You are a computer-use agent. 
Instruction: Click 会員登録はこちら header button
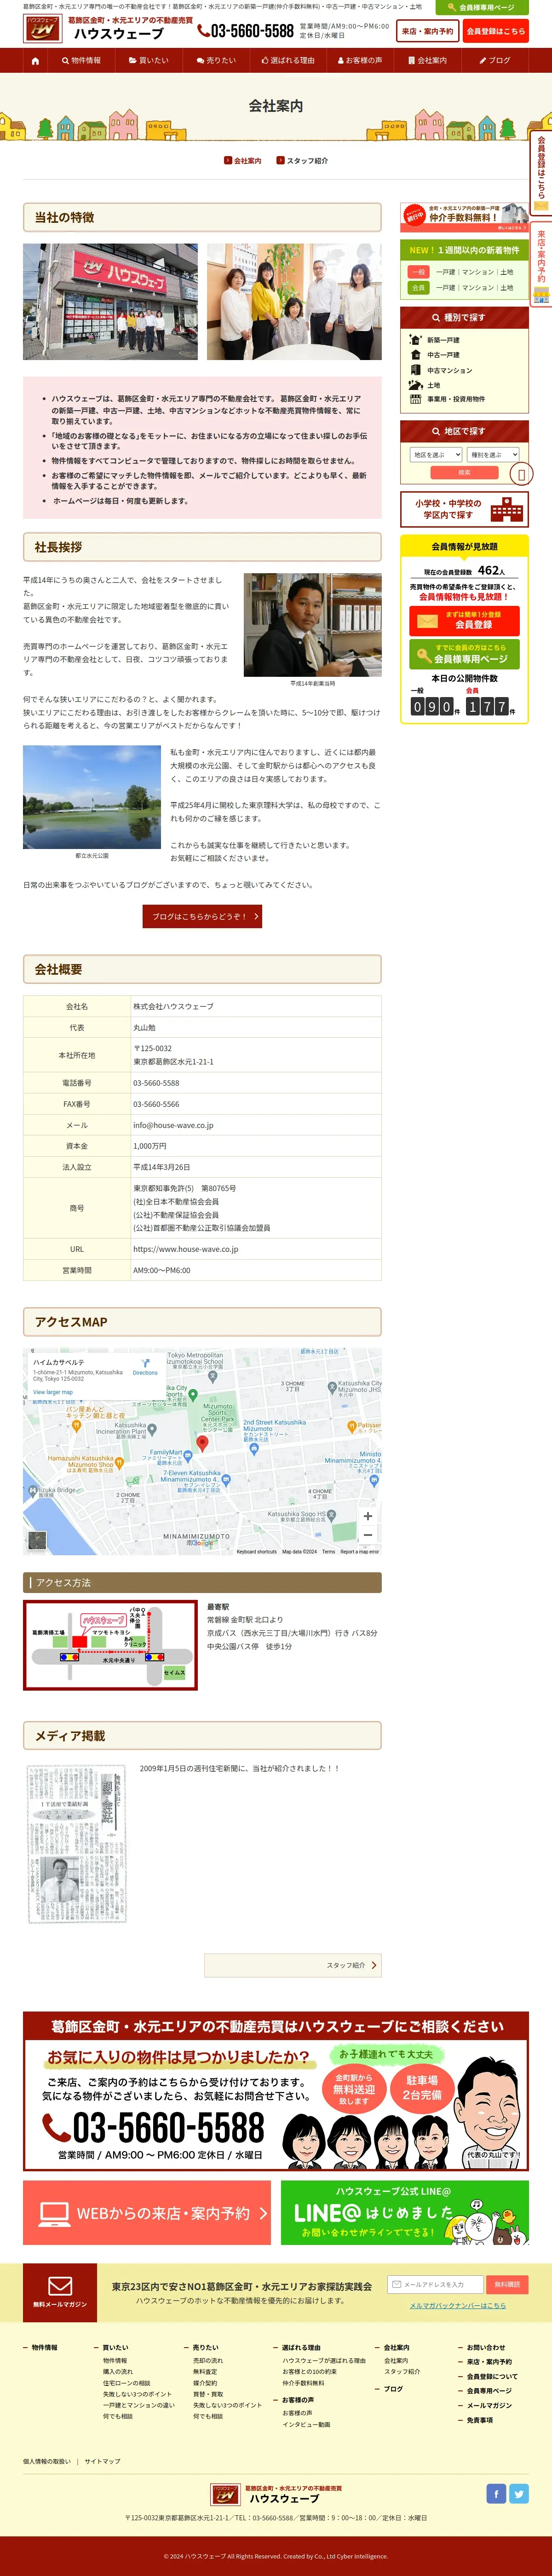(495, 31)
